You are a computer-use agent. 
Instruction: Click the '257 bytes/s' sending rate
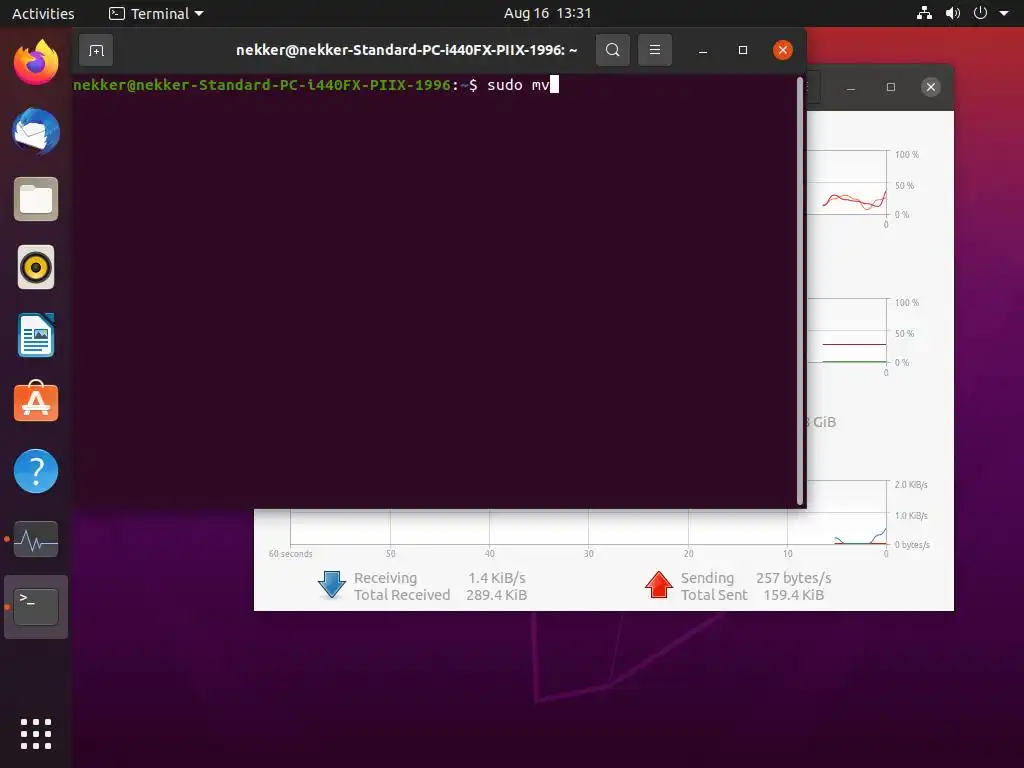(793, 578)
